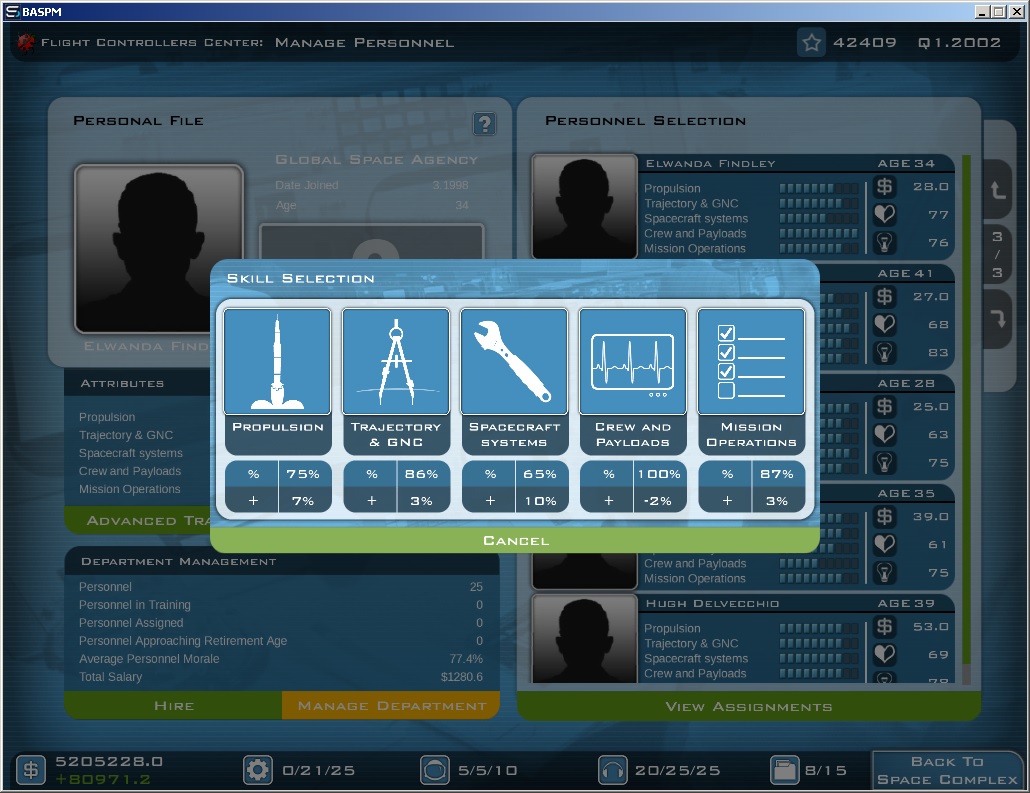Click Crew and Payloads 100% value
The width and height of the screenshot is (1030, 793).
click(659, 474)
